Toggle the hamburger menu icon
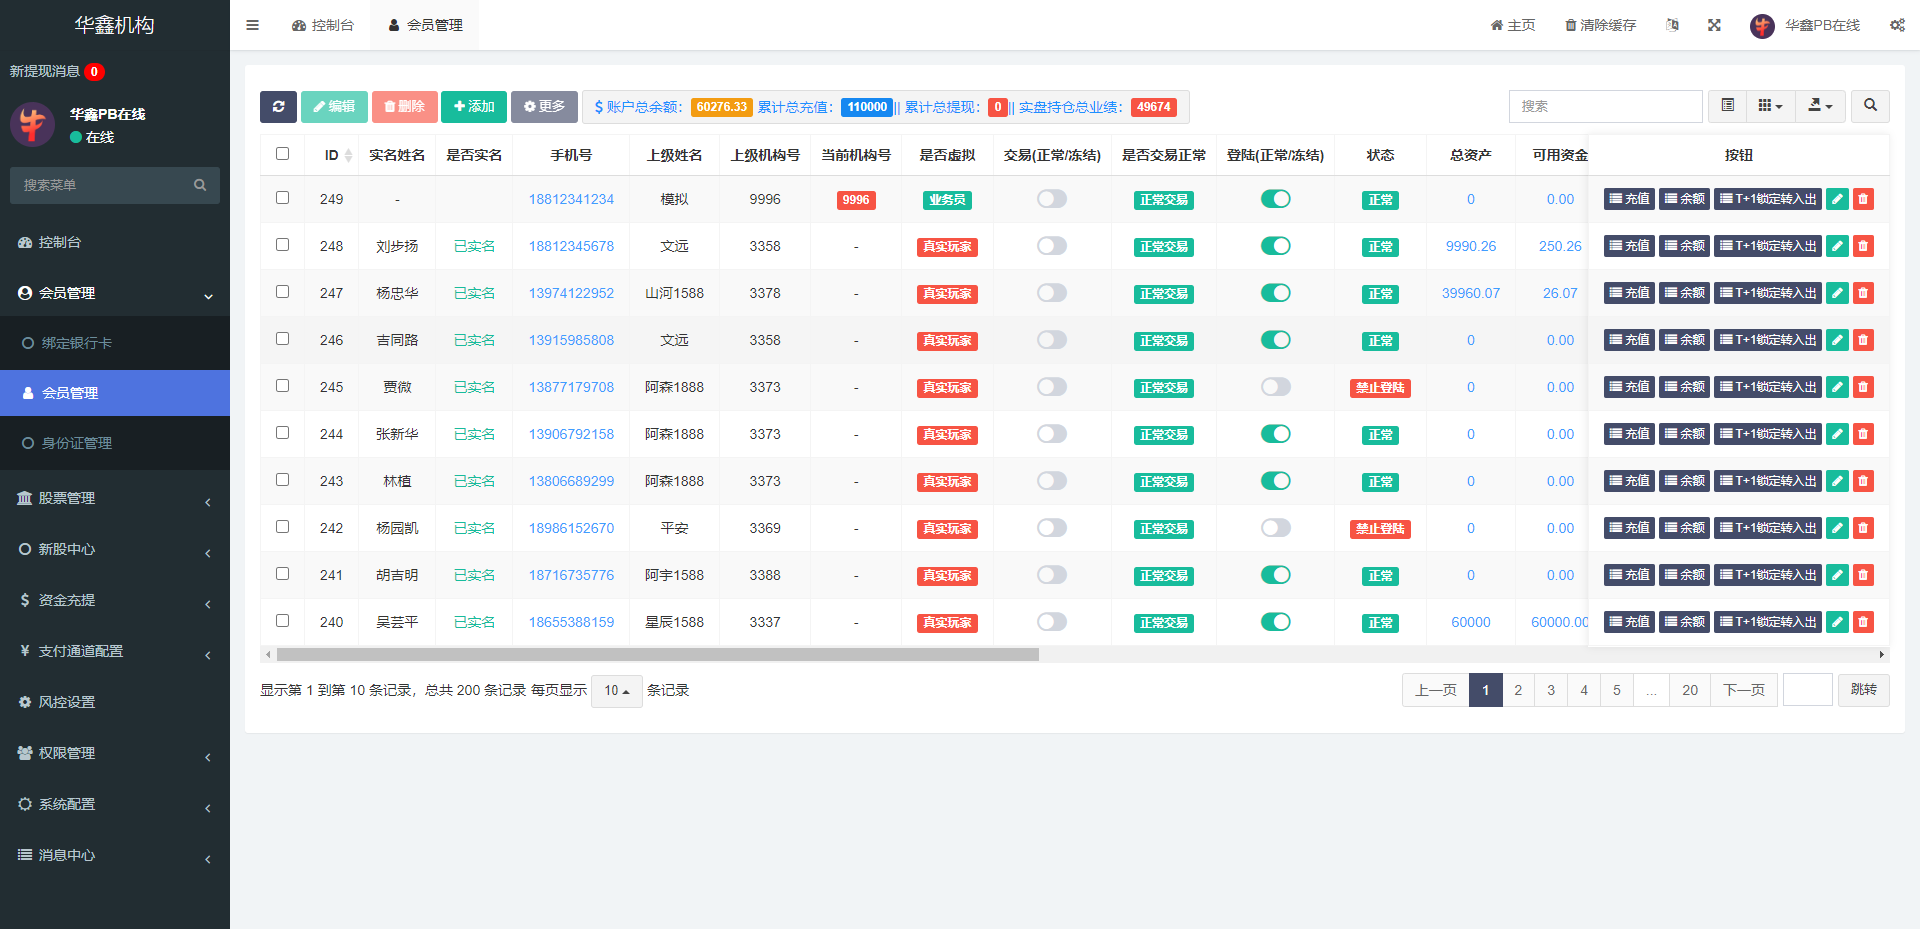The height and width of the screenshot is (929, 1920). [252, 25]
